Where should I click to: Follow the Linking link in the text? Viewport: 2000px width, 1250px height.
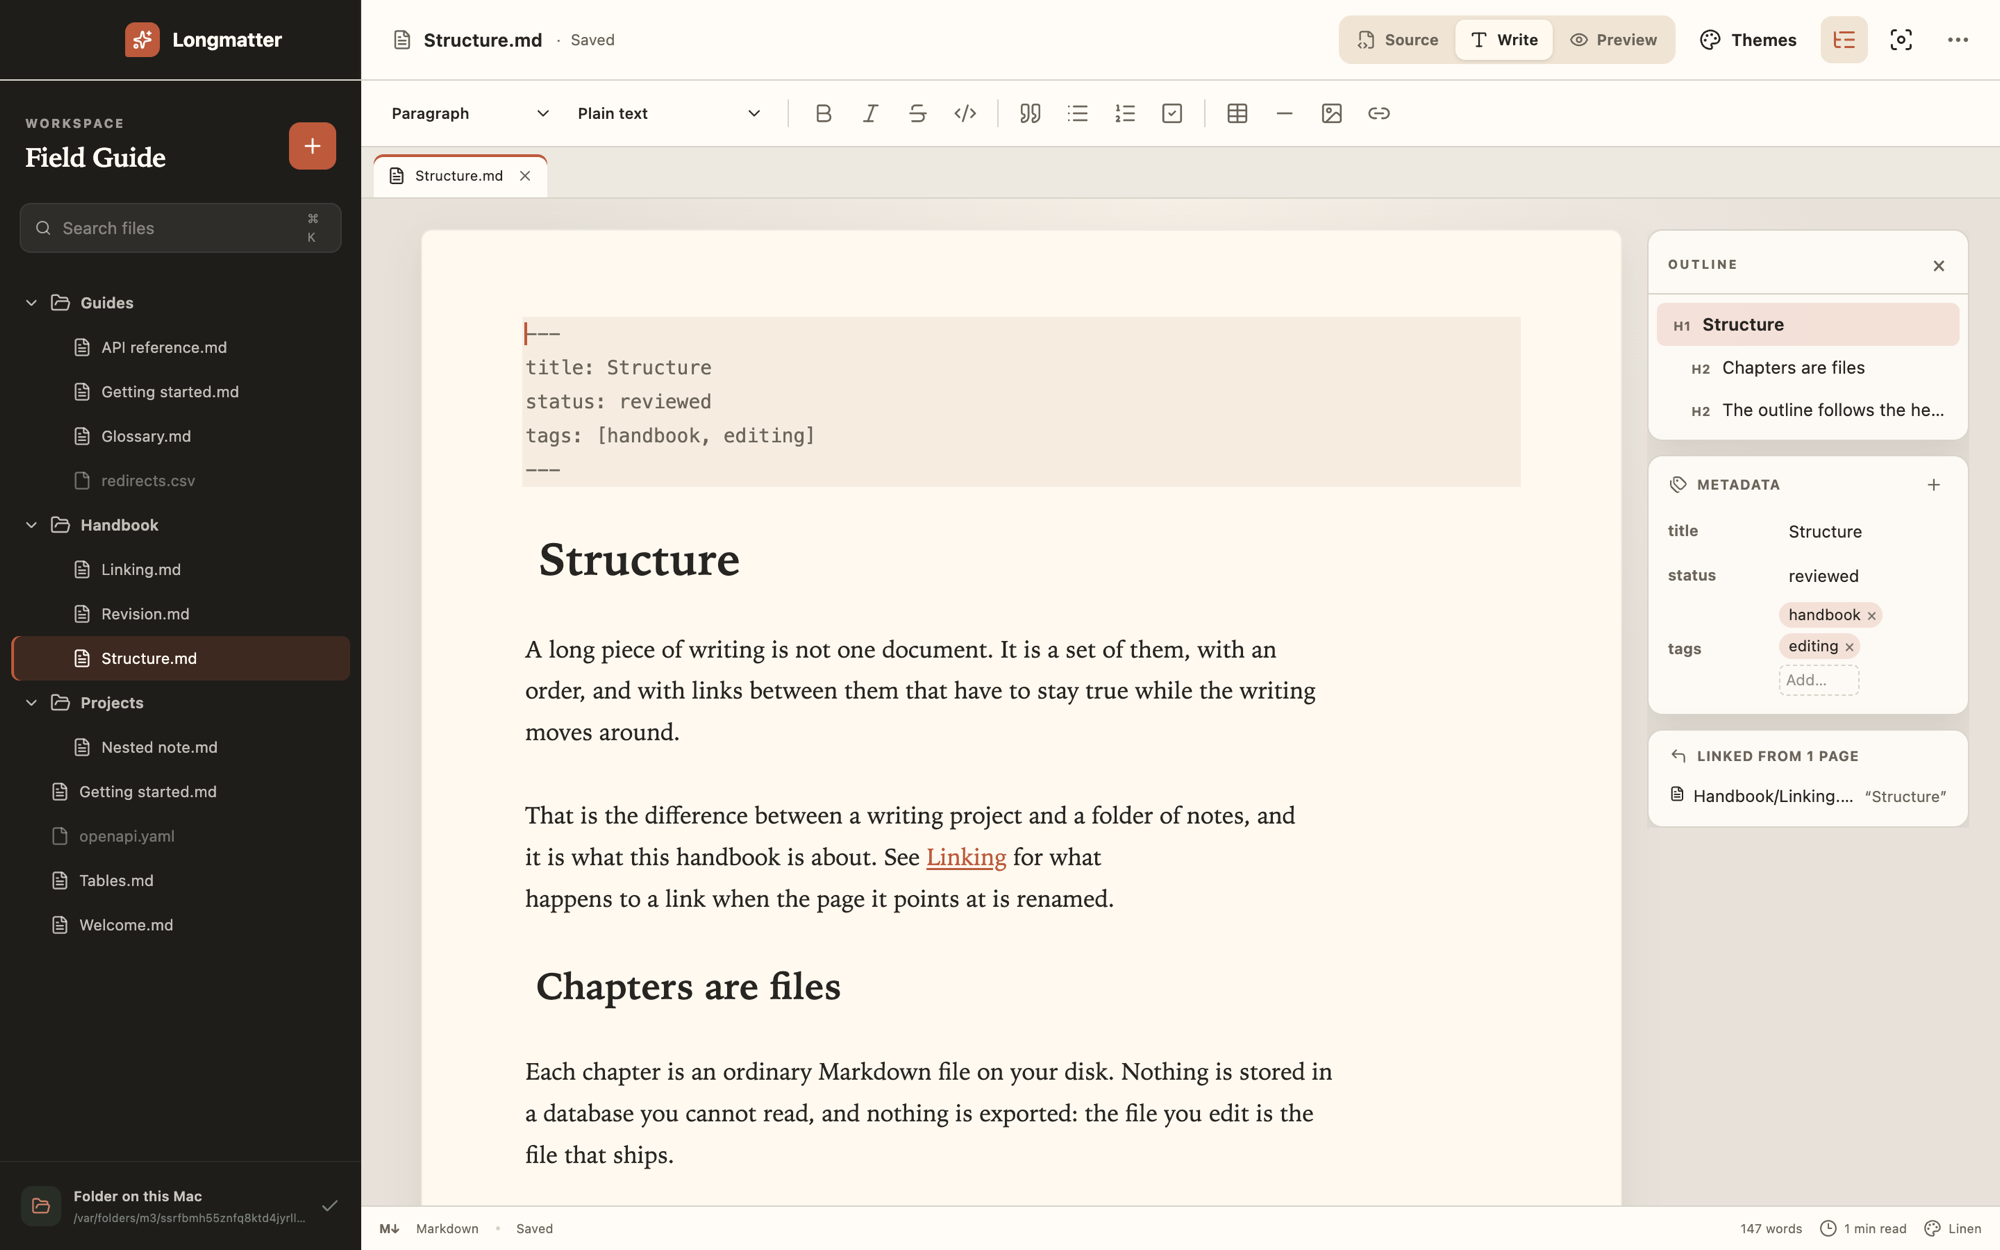(966, 857)
